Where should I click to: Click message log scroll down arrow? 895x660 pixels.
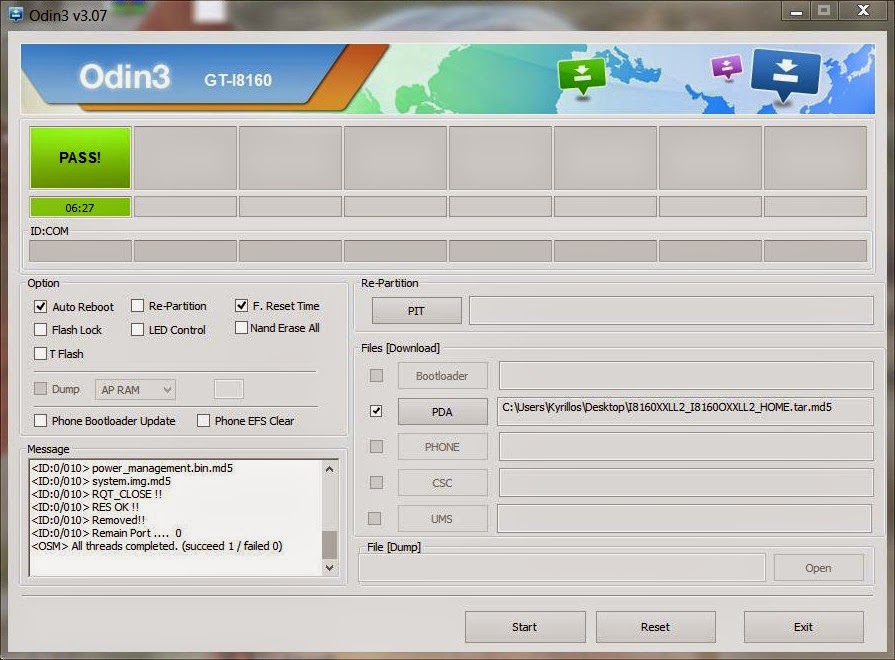[x=329, y=568]
